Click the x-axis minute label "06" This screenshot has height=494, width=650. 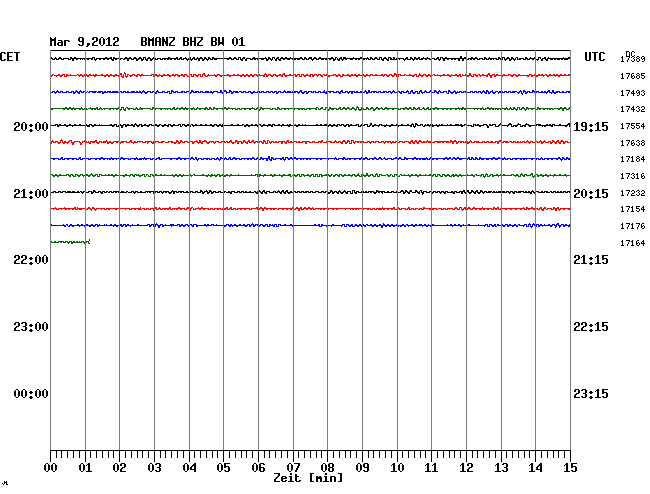point(258,468)
